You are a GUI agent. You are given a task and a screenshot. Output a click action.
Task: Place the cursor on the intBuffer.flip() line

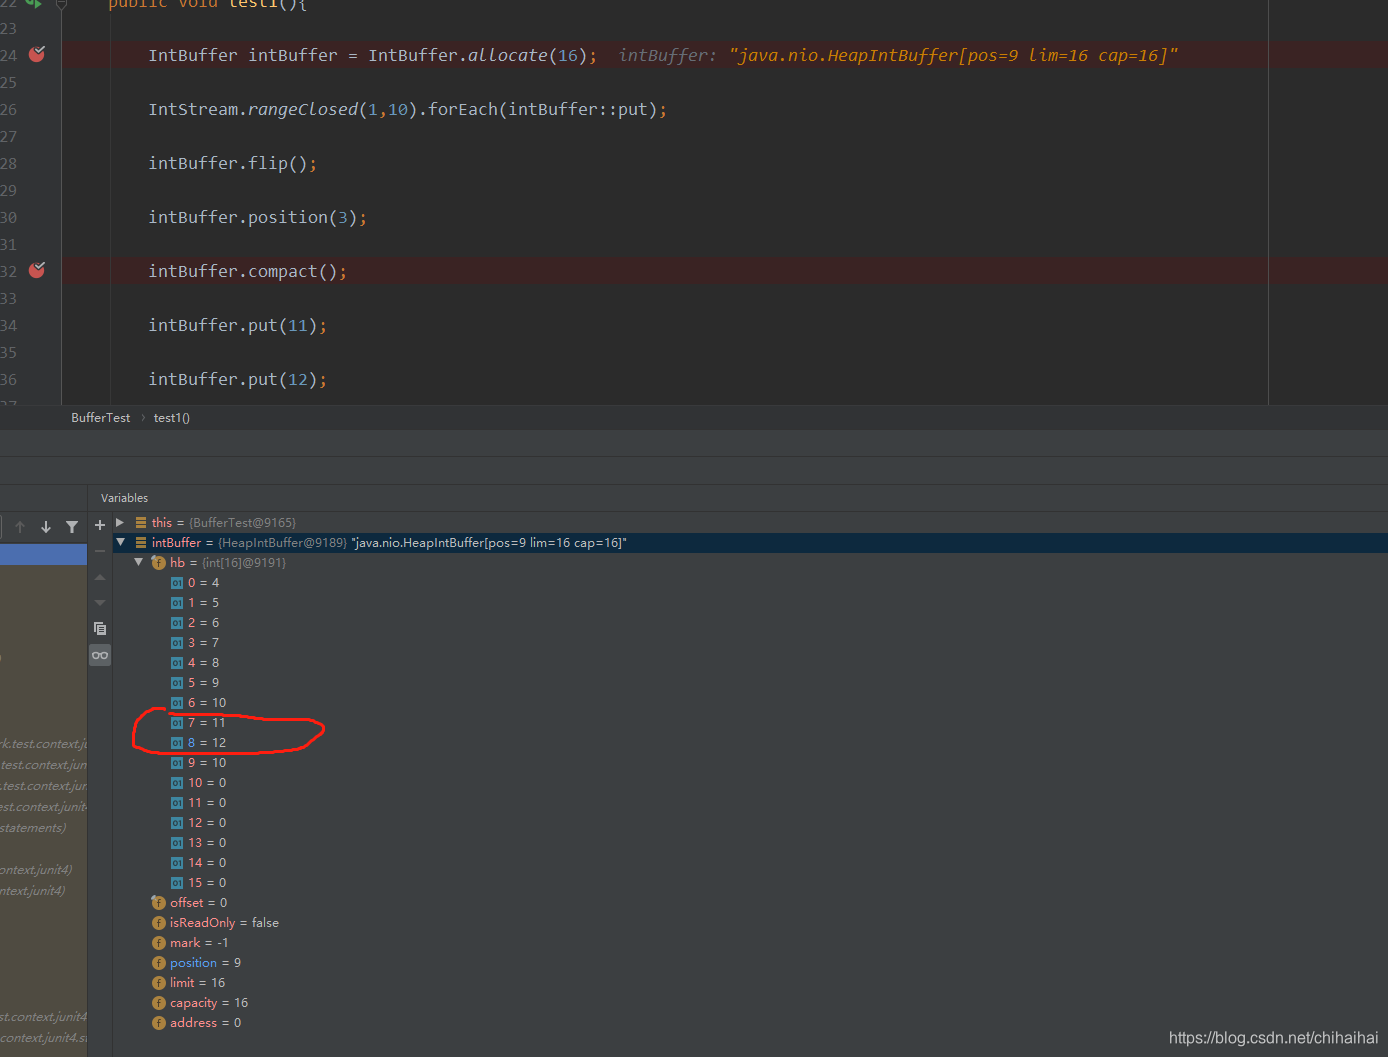(232, 163)
